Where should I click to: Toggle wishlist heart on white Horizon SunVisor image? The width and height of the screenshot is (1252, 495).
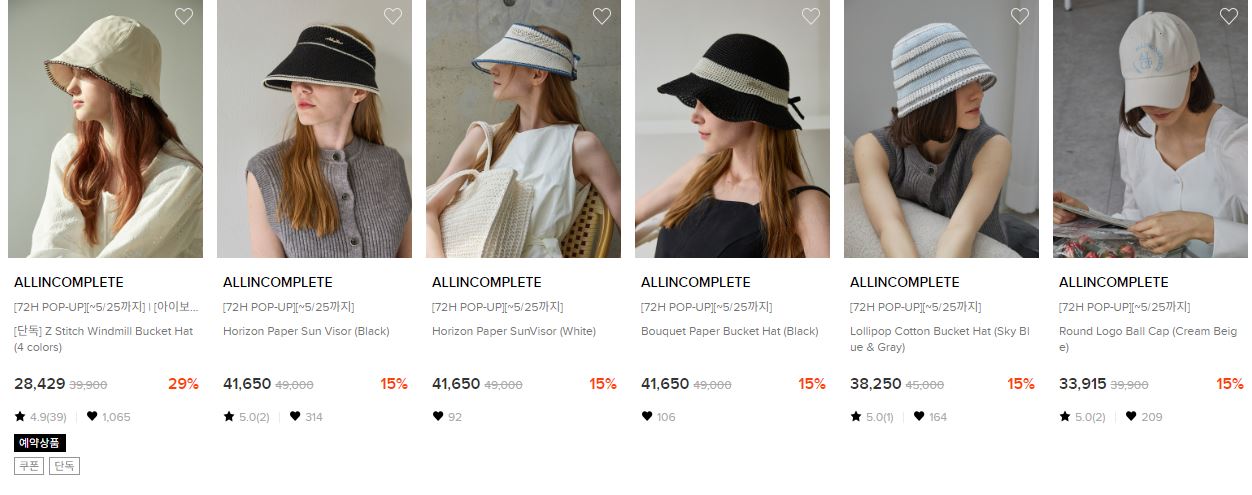coord(602,16)
